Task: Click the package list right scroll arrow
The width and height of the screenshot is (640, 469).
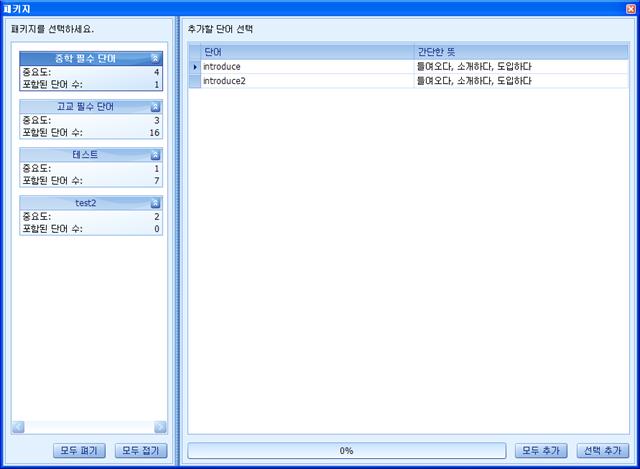Action: (x=160, y=427)
